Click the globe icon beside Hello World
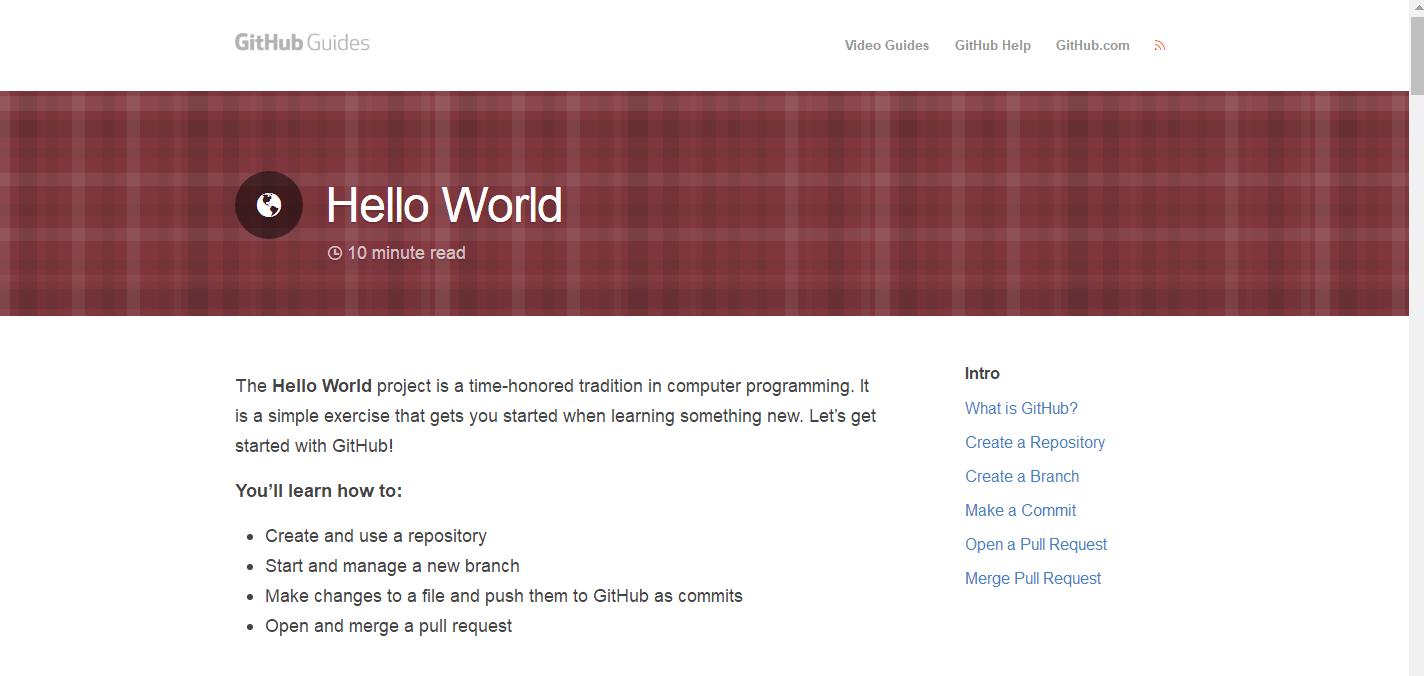The height and width of the screenshot is (676, 1424). pos(268,205)
